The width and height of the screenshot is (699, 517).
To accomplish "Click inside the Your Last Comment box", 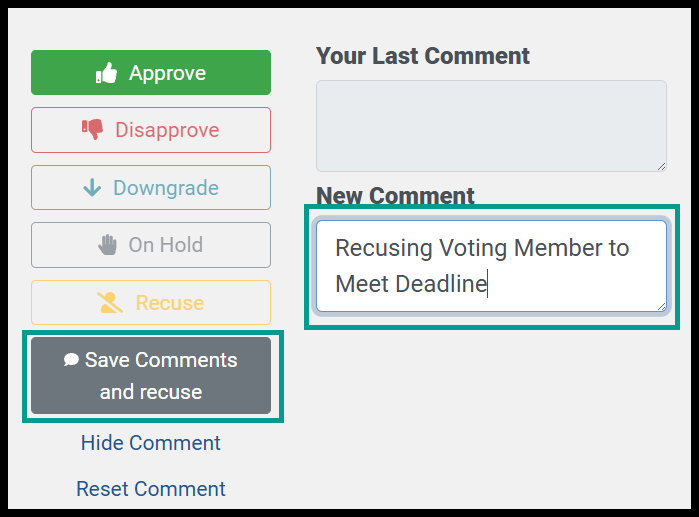I will (491, 126).
